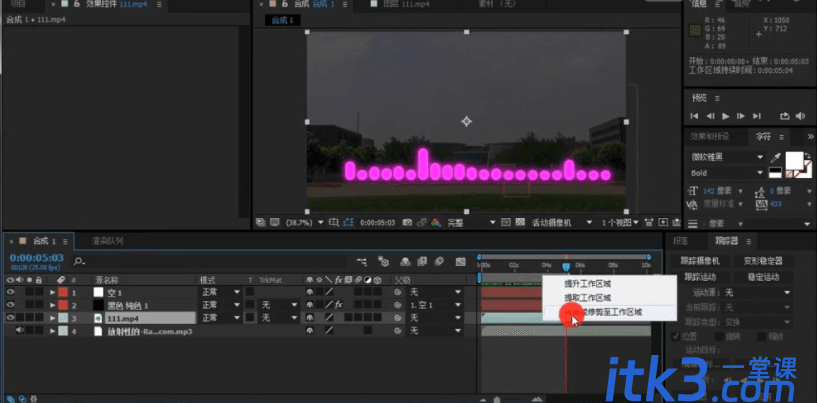Image resolution: width=817 pixels, height=403 pixels.
Task: Open the 跟踪器 panel menu icon
Action: [749, 241]
